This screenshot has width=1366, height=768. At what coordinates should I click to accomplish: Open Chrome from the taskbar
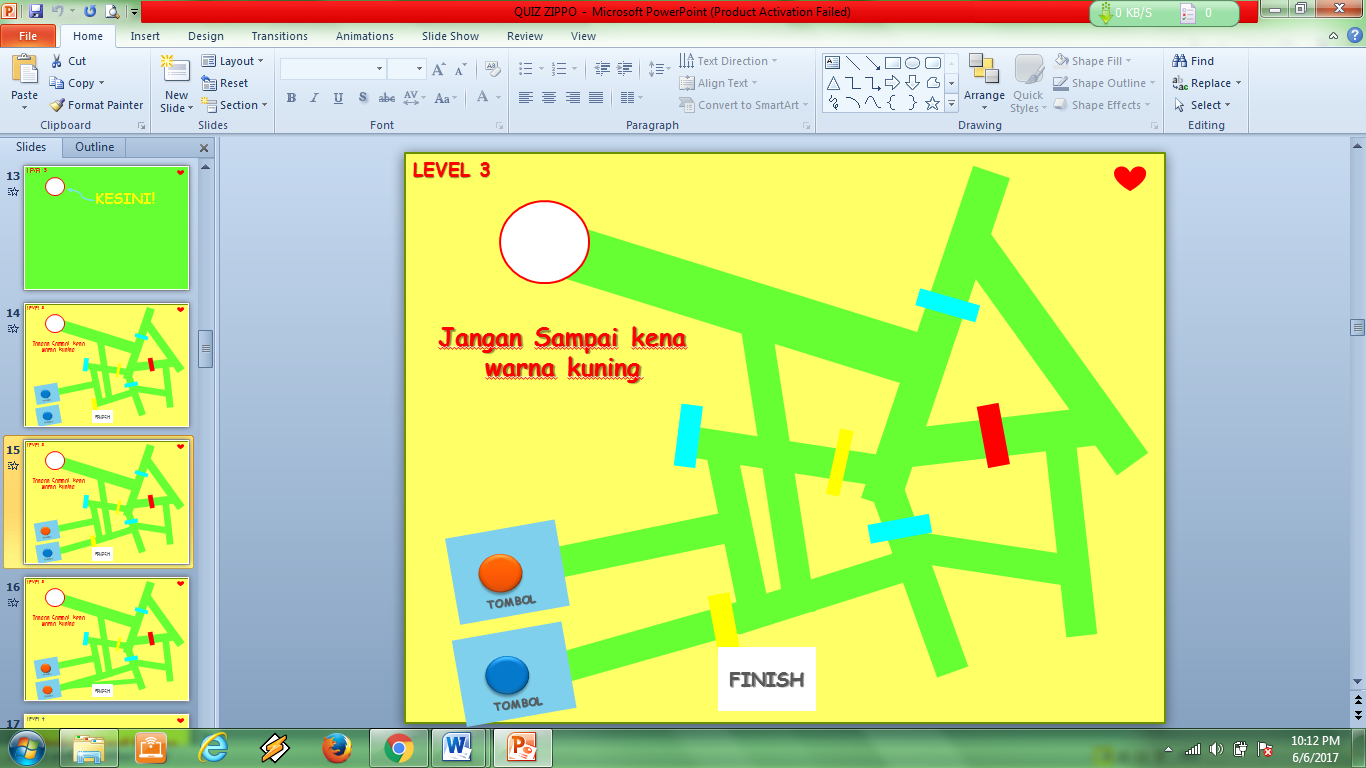click(398, 748)
